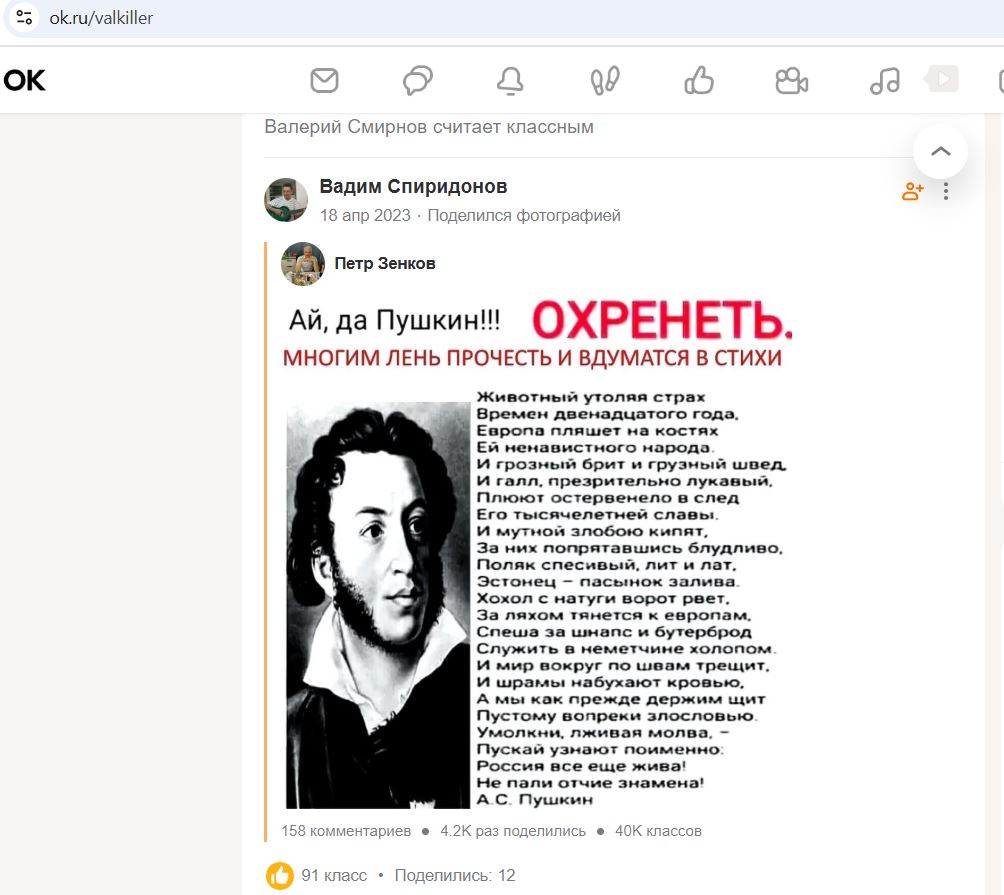Open Вадим Спиридонов profile name link

point(413,186)
